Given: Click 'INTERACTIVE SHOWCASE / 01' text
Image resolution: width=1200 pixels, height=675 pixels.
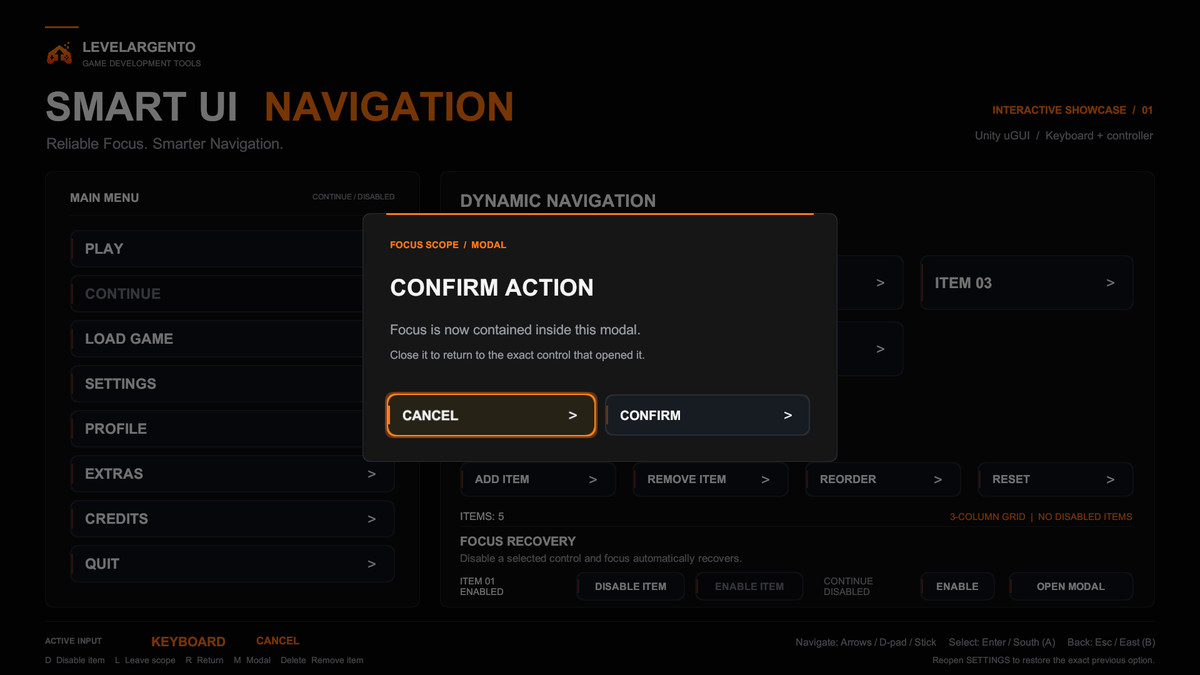Looking at the screenshot, I should tap(1072, 110).
